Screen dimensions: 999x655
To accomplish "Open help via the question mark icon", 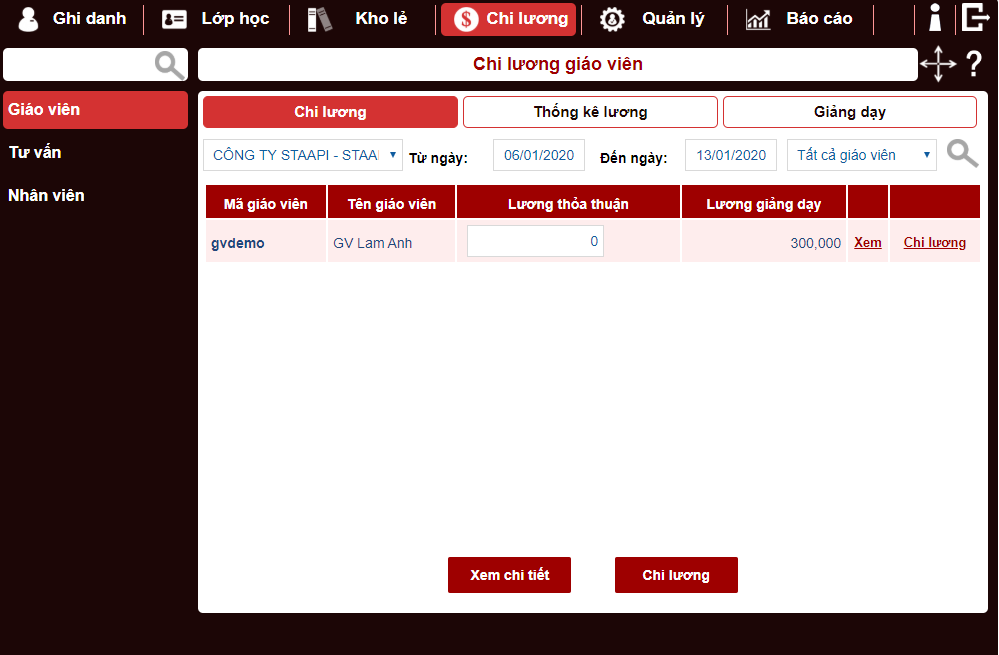I will click(x=974, y=65).
